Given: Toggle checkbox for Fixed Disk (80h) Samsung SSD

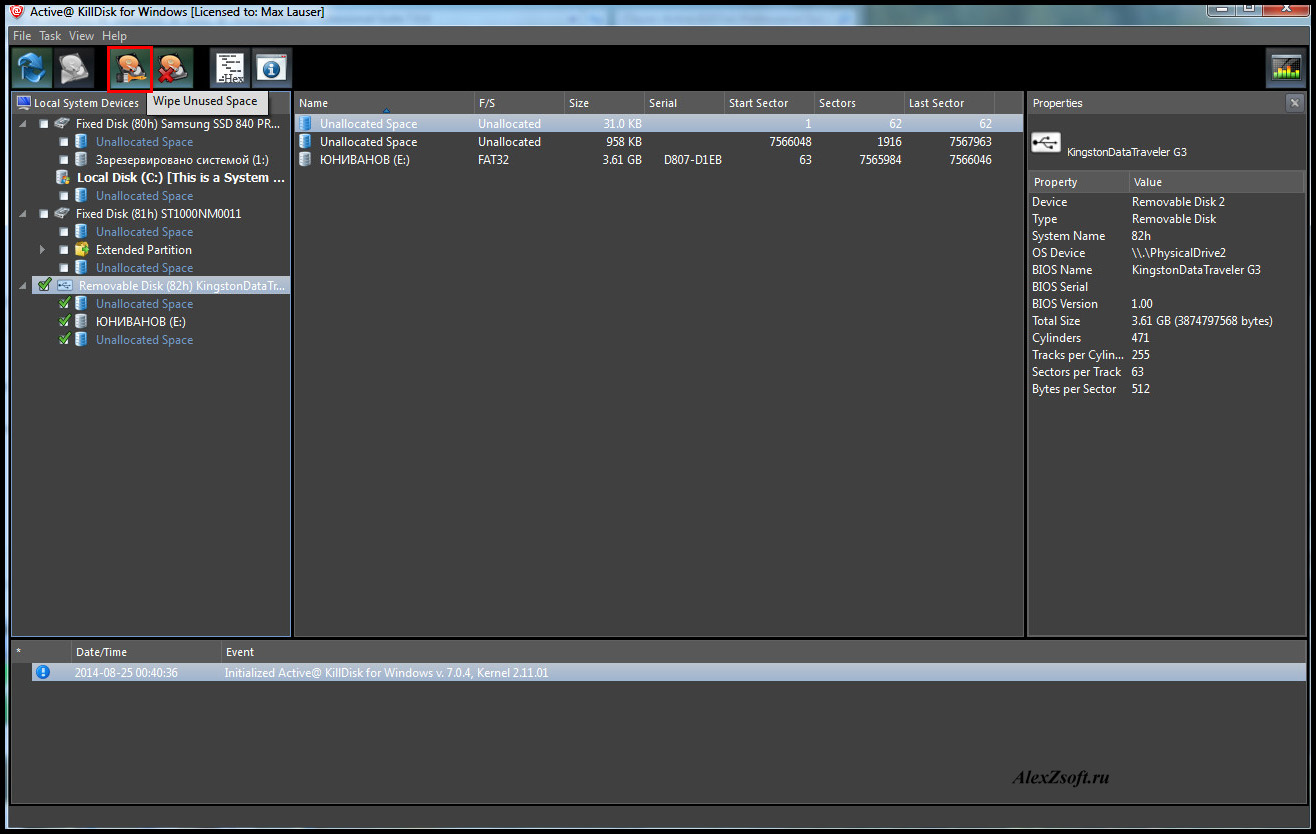Looking at the screenshot, I should 44,124.
